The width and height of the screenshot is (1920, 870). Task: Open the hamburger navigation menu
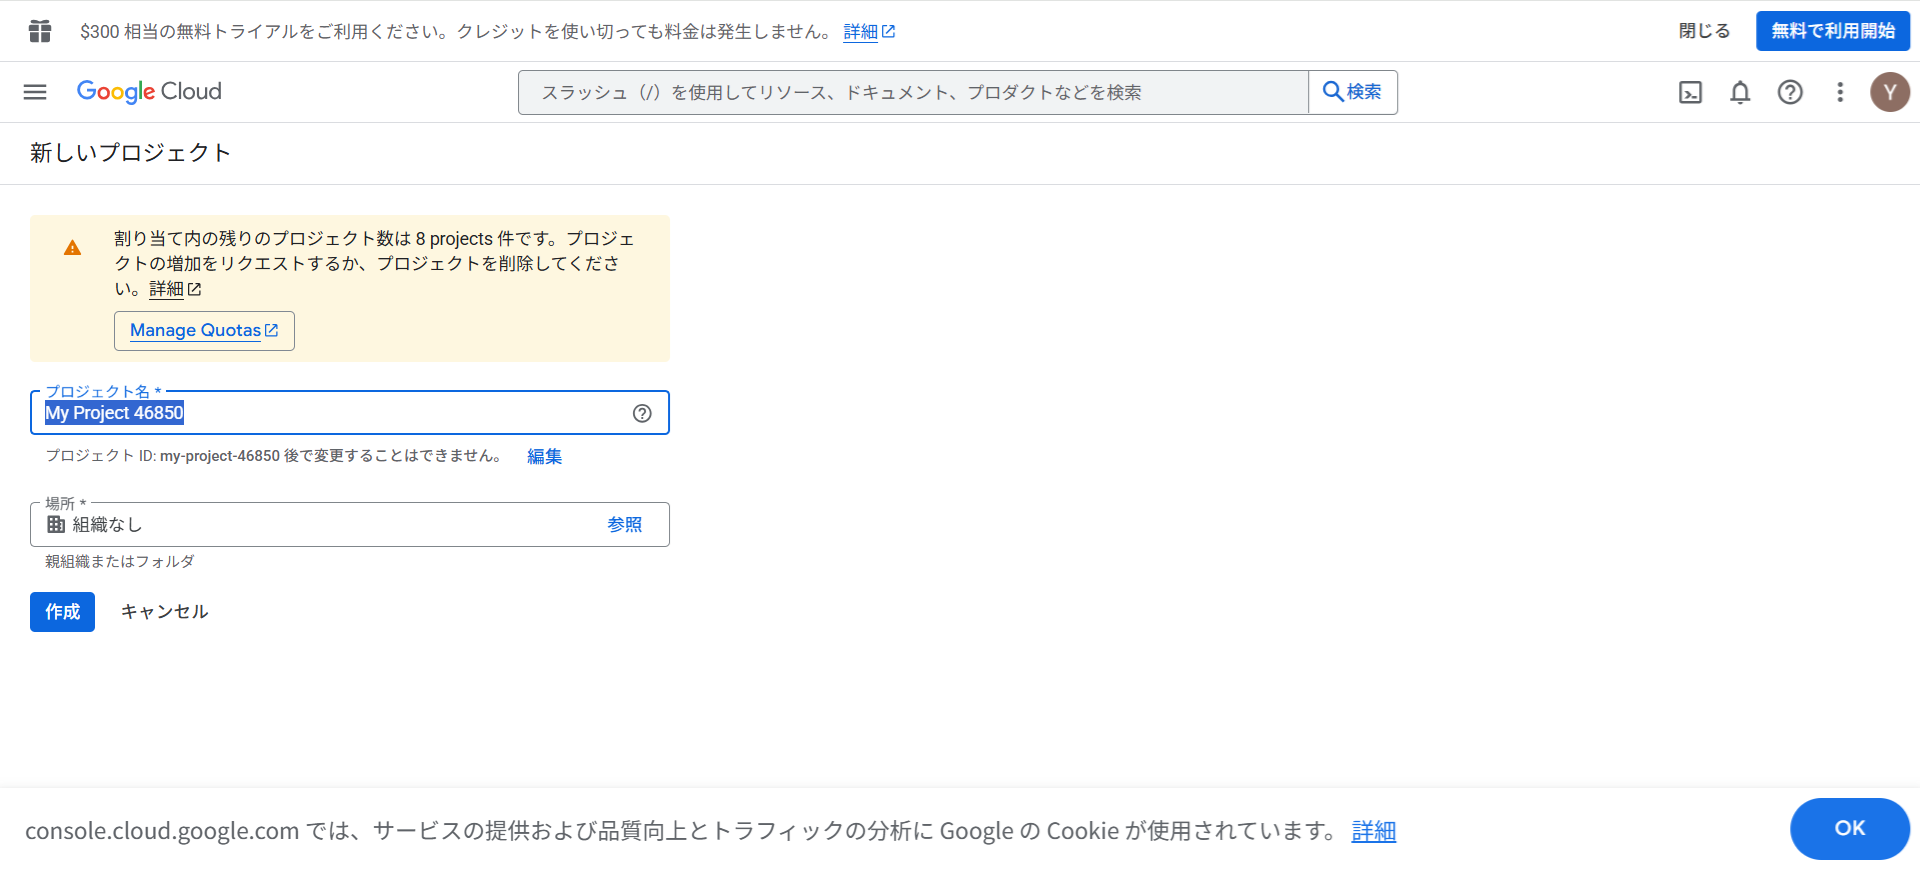point(35,92)
